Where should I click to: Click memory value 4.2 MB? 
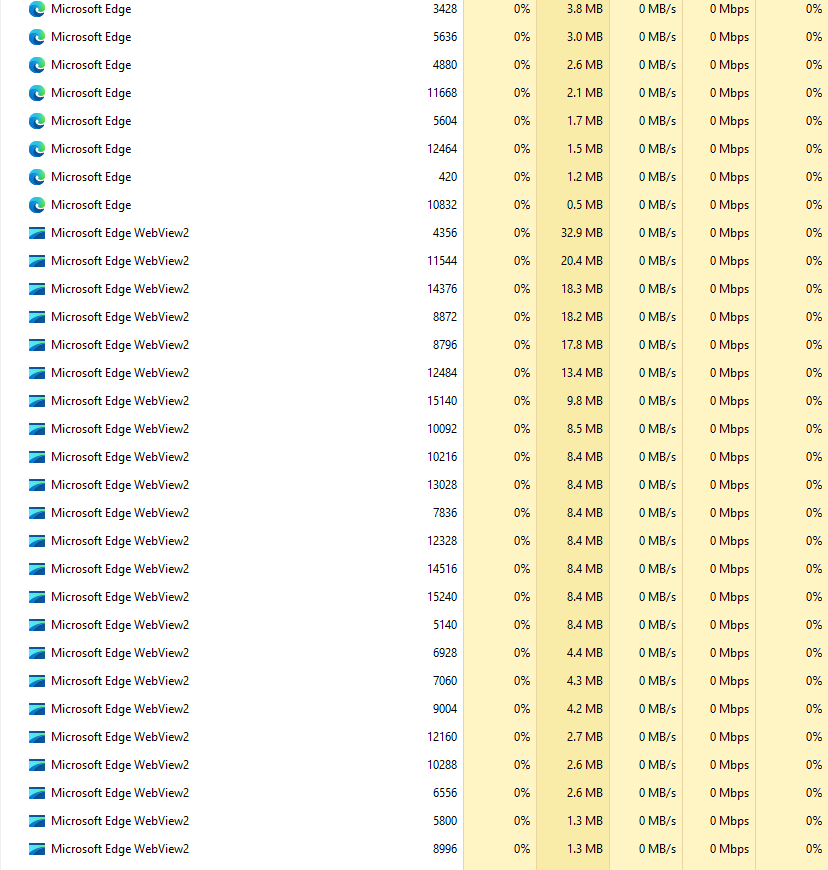pyautogui.click(x=584, y=709)
